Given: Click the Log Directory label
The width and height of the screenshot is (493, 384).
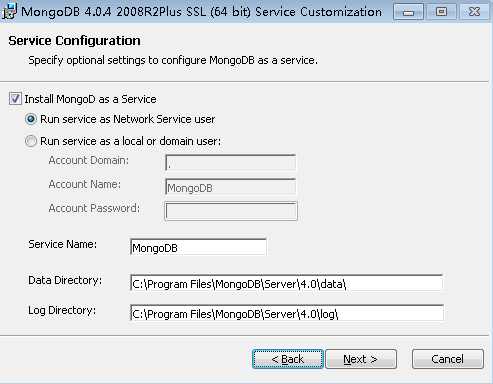Looking at the screenshot, I should point(62,310).
